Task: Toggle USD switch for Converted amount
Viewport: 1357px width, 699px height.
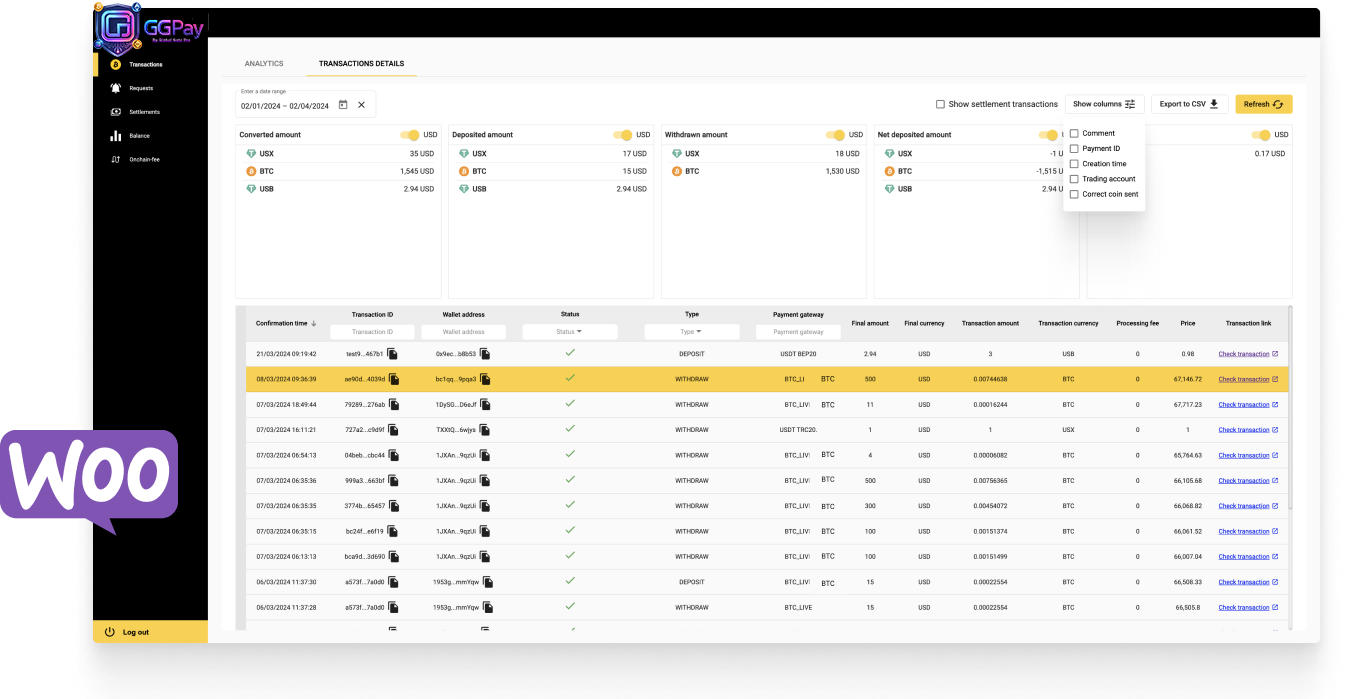Action: coord(410,135)
